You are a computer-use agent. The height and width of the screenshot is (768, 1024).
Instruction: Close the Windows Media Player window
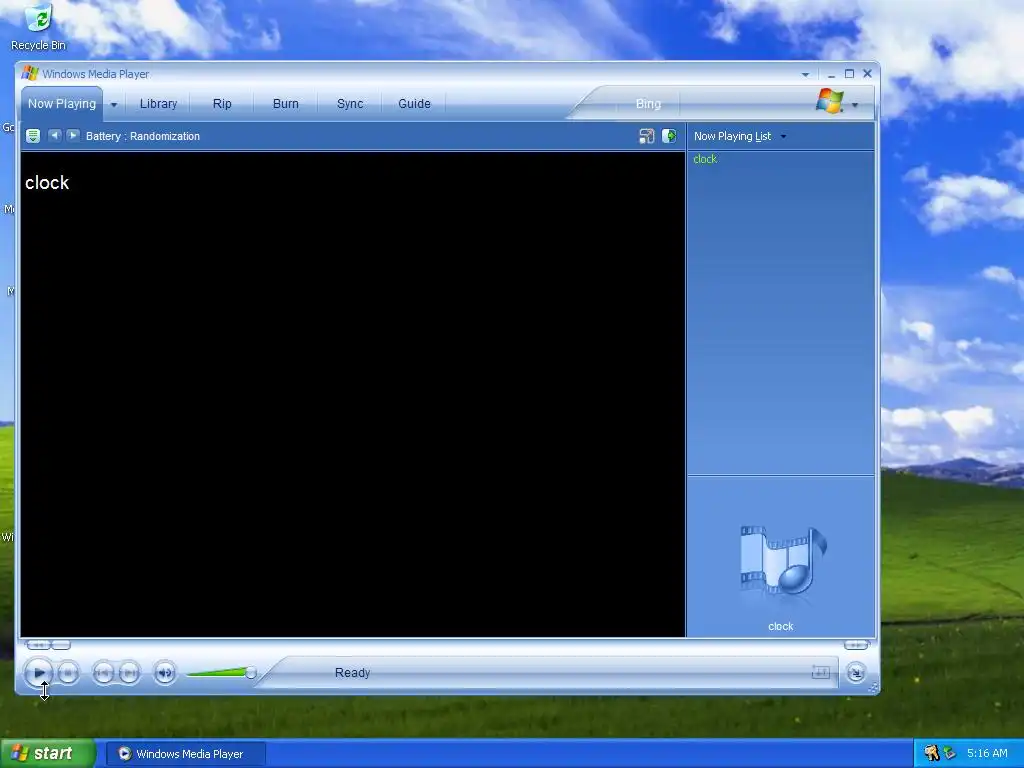point(867,74)
